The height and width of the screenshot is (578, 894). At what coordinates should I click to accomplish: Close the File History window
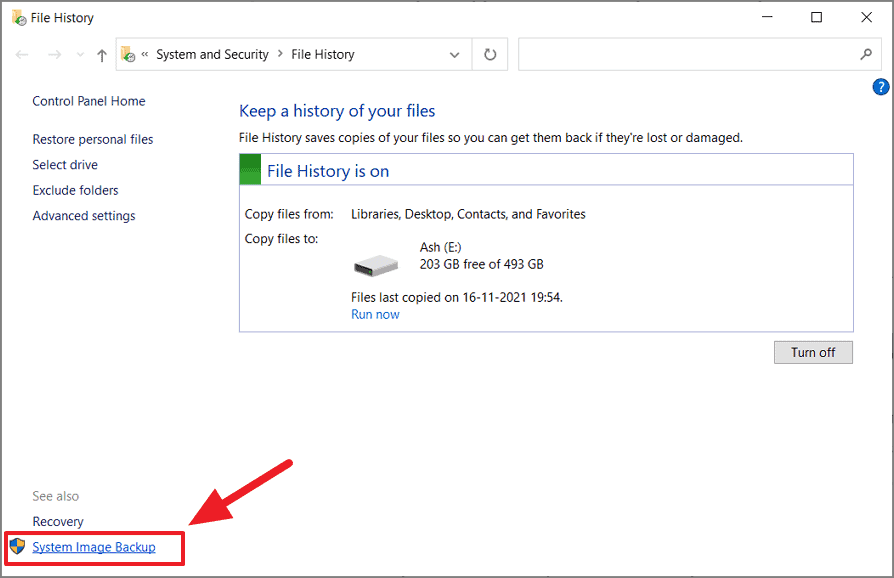pyautogui.click(x=867, y=17)
